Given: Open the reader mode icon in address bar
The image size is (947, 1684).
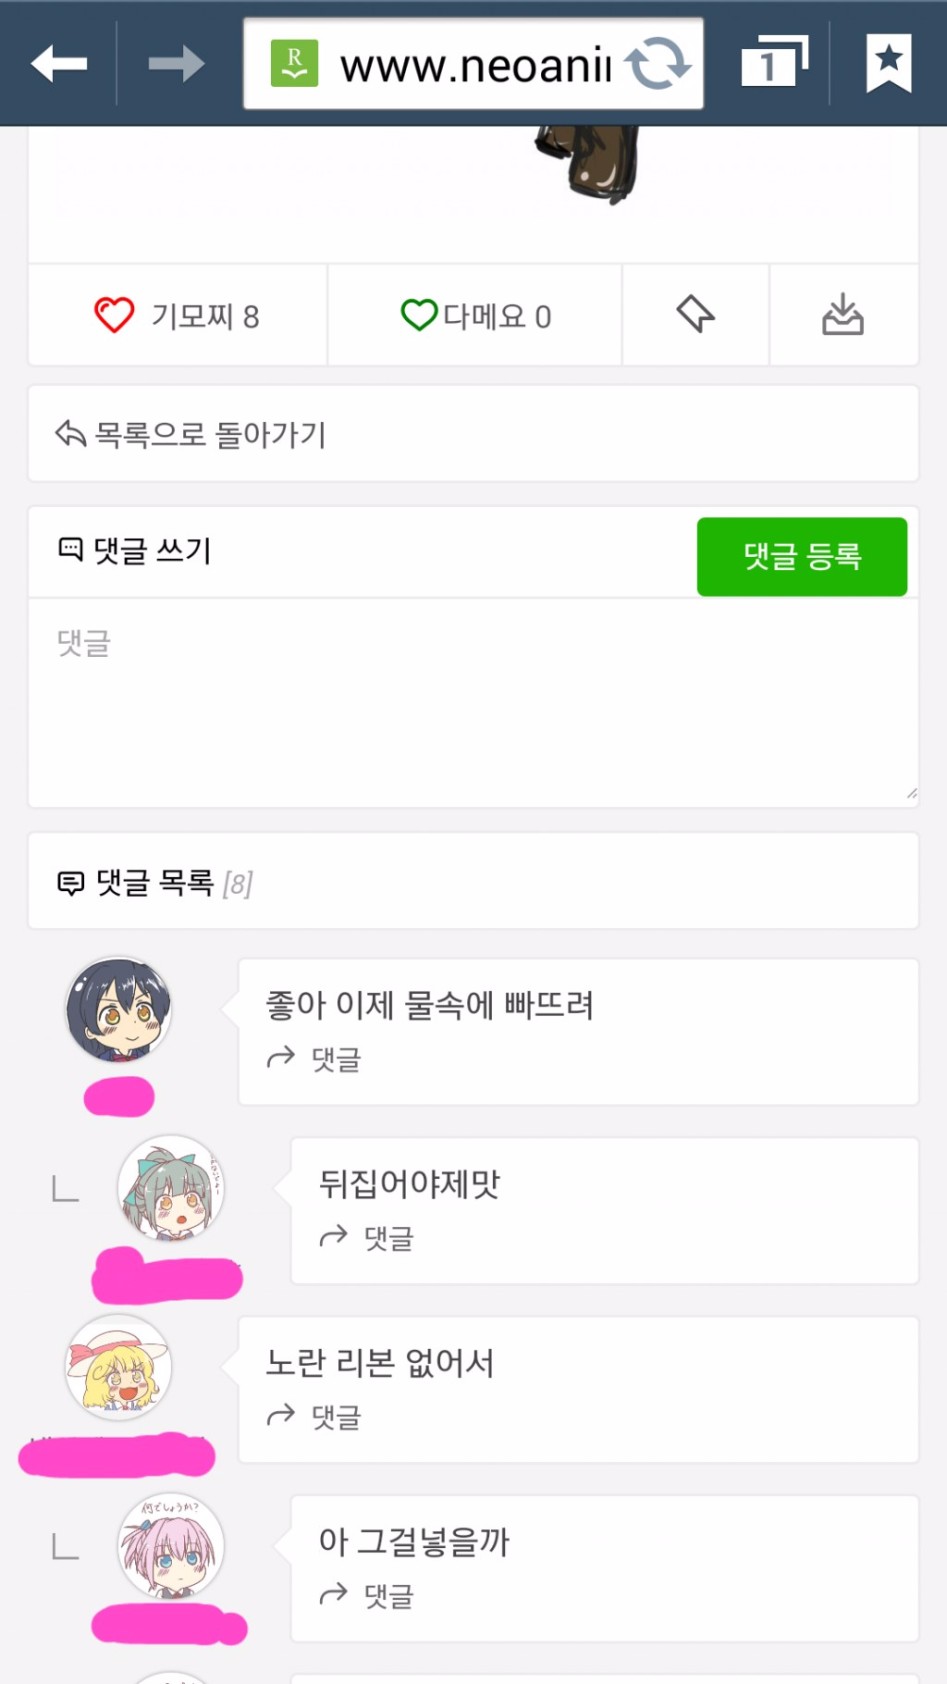Looking at the screenshot, I should (294, 63).
